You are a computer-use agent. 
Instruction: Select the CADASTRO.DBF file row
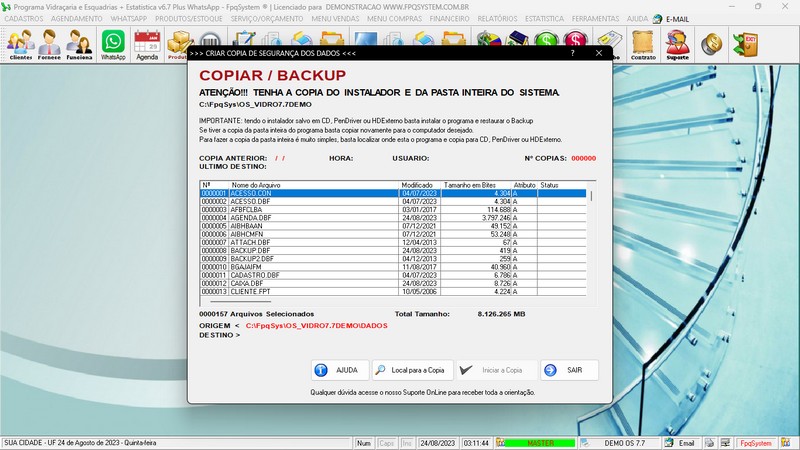[393, 275]
